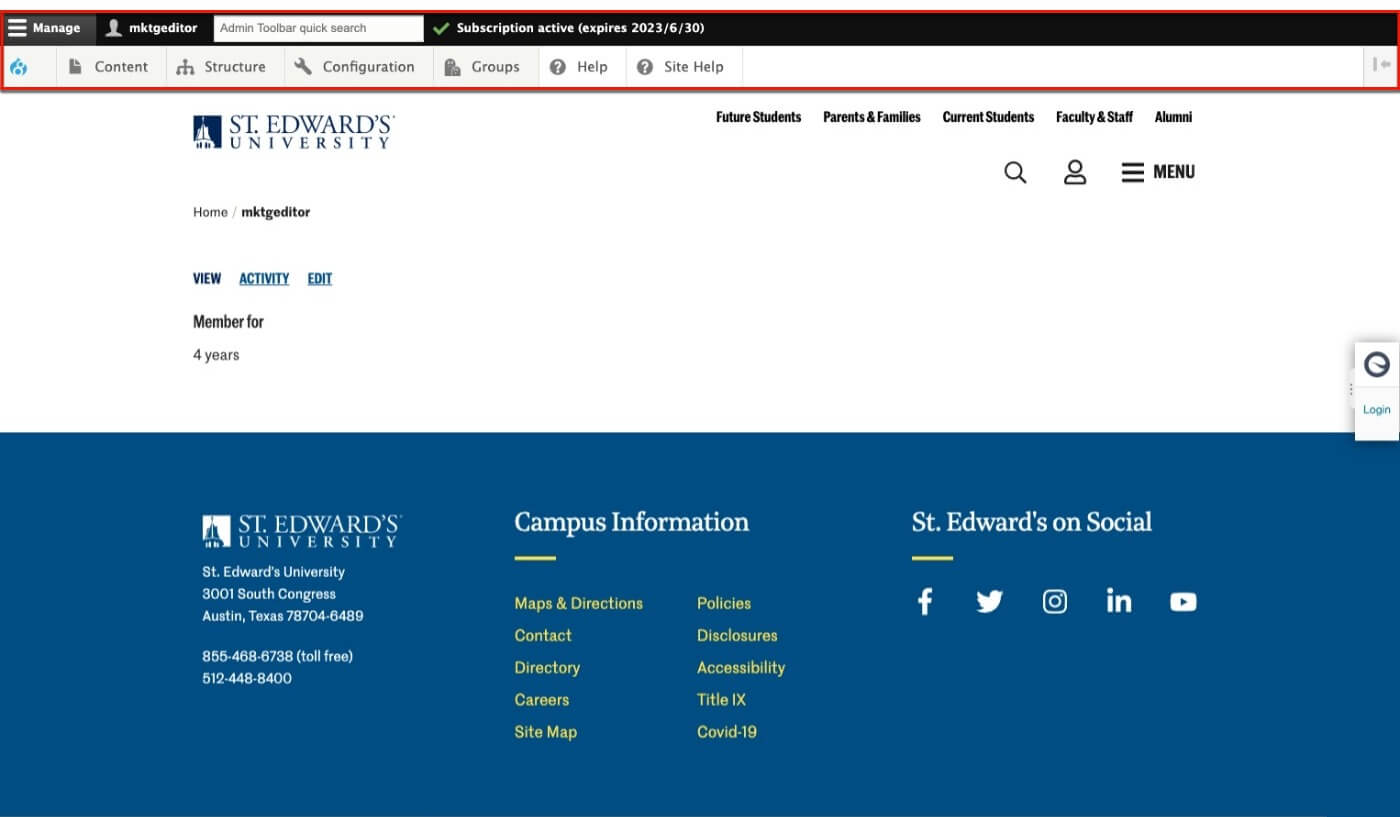Toggle the Manage admin toolbar tray
1400x817 pixels.
coord(45,28)
